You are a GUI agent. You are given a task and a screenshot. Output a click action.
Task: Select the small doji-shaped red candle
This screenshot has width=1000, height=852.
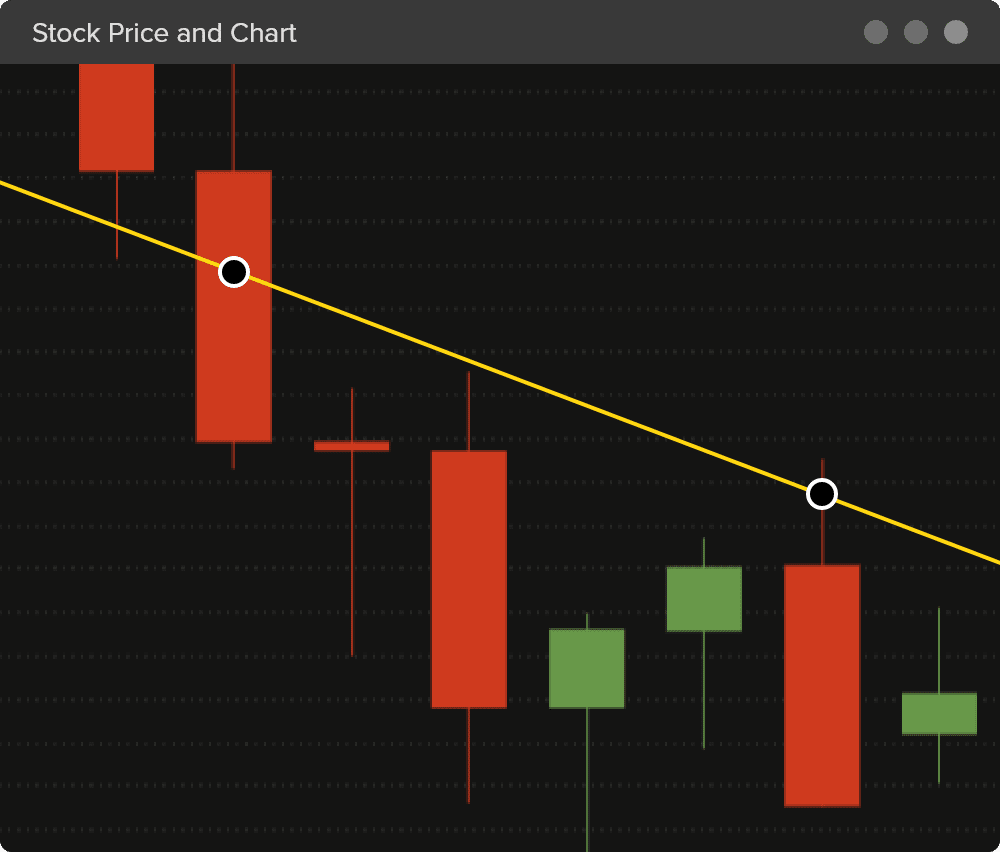tap(352, 446)
